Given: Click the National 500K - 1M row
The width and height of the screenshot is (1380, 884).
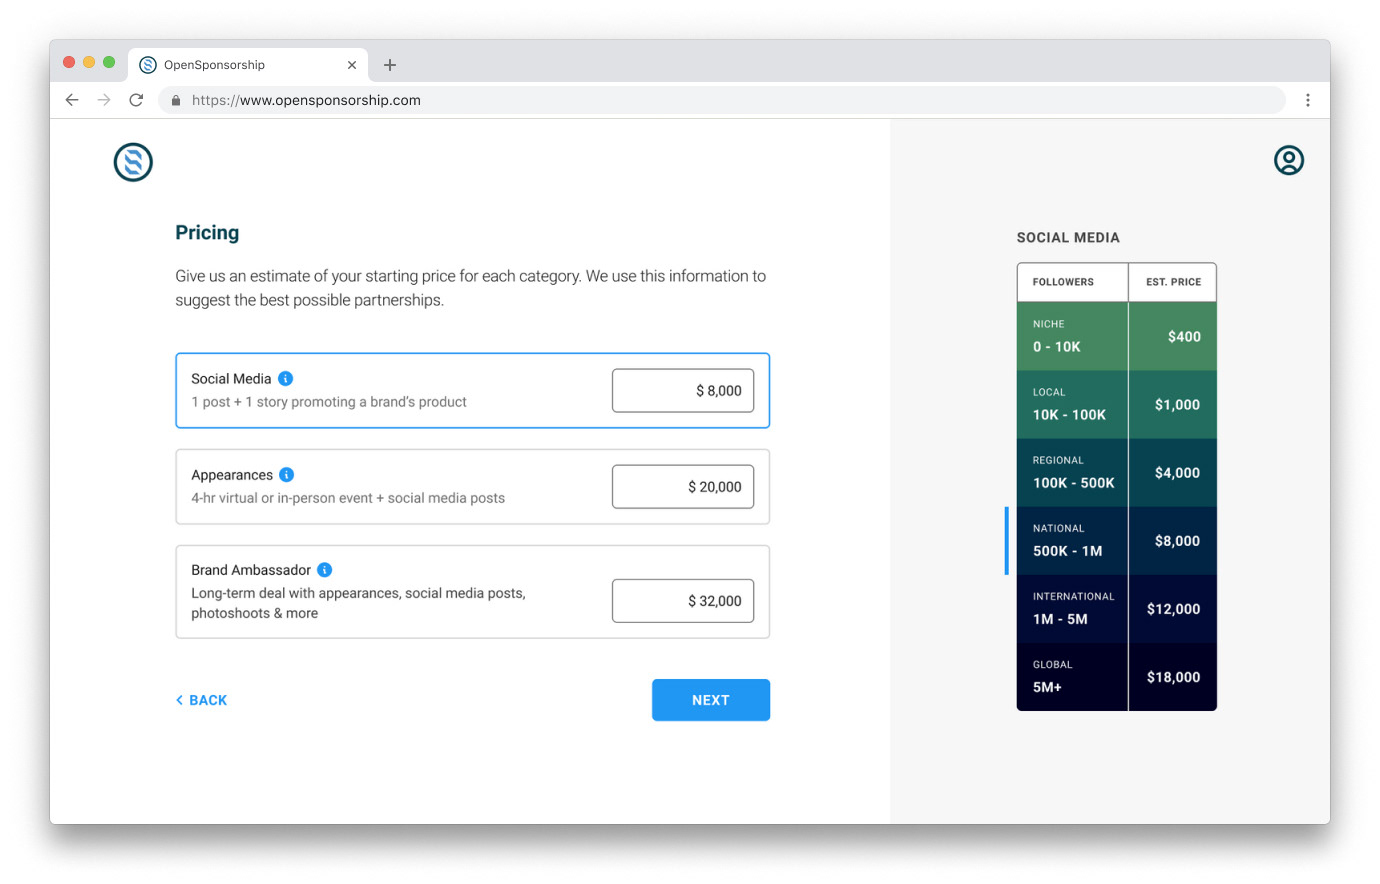Looking at the screenshot, I should (1117, 541).
